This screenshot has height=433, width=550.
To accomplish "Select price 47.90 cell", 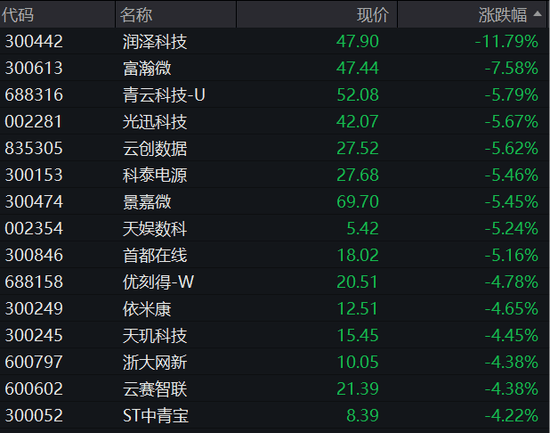I will pos(357,41).
